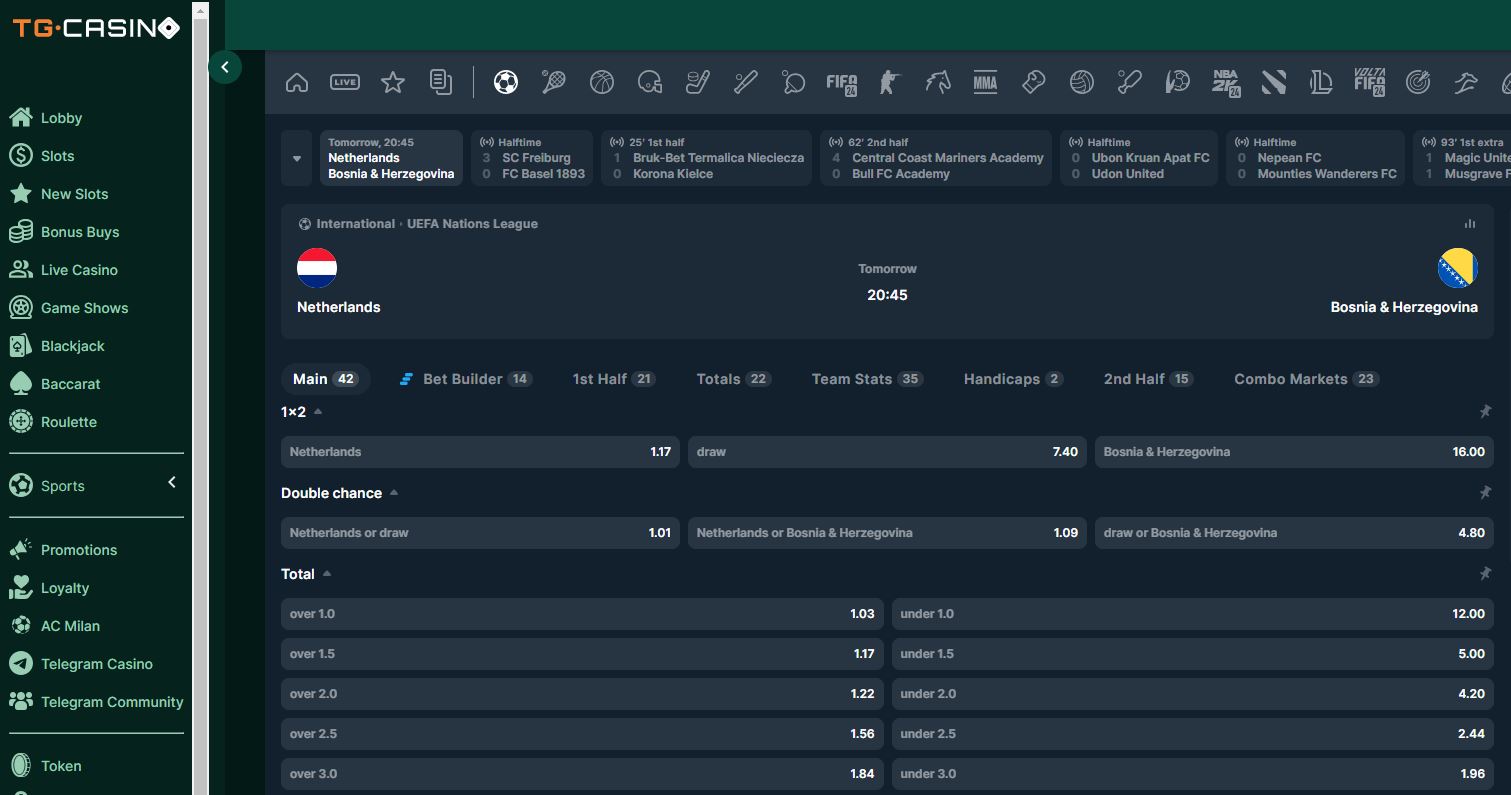1511x795 pixels.
Task: Open Ubon Kruan Apat FC match card
Action: click(1139, 158)
